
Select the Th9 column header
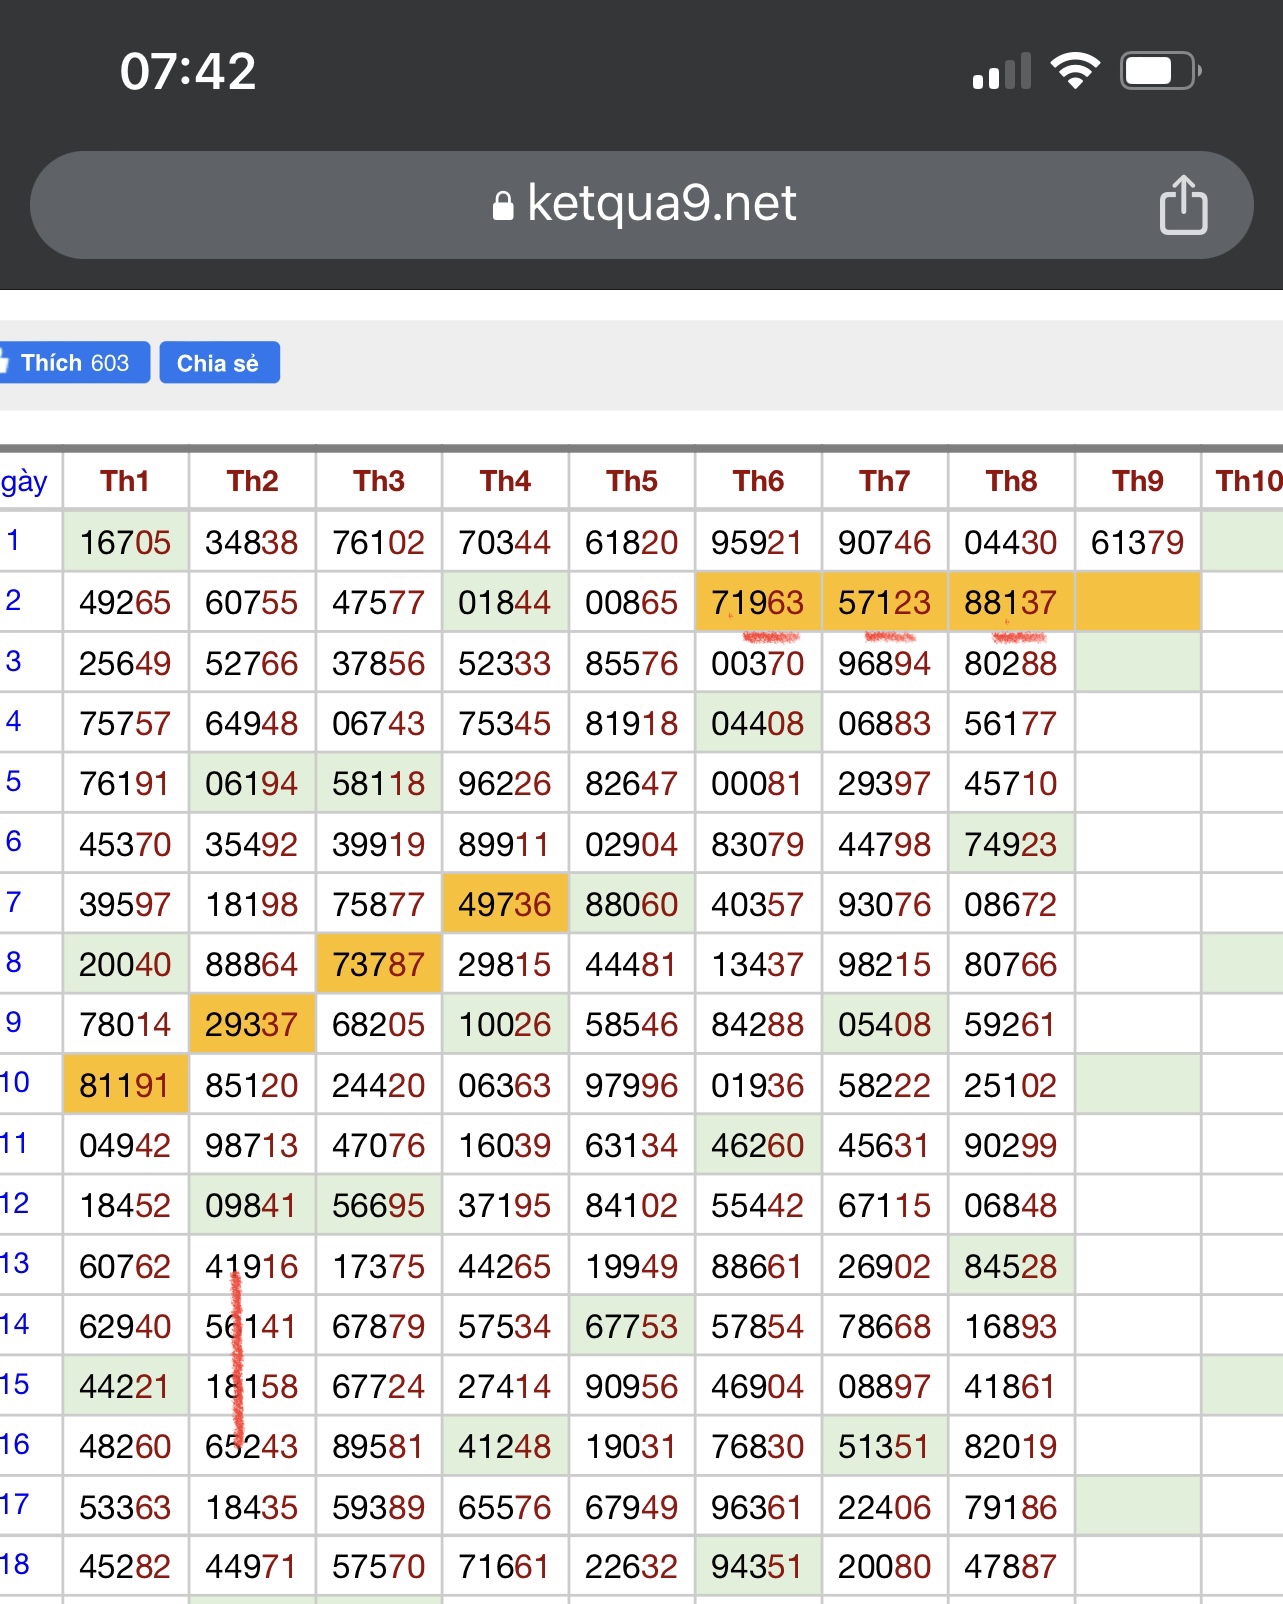coord(1137,481)
